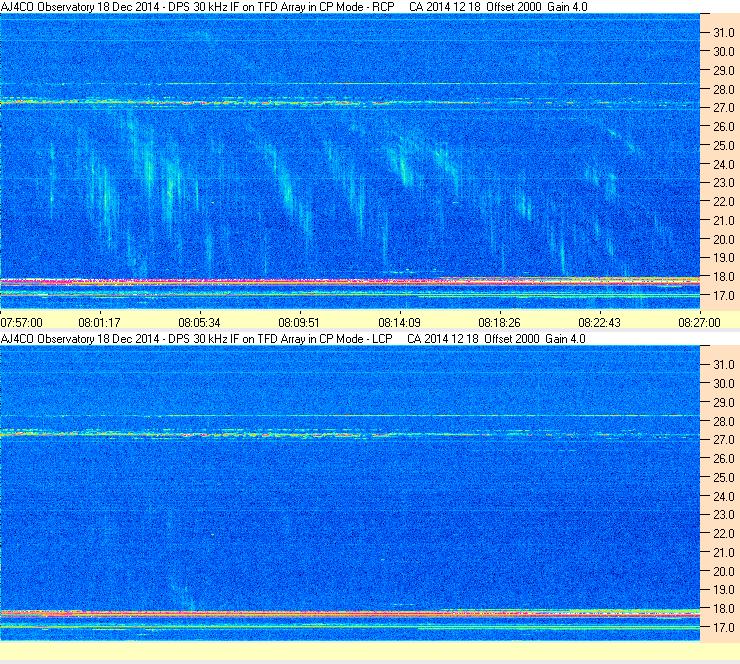Click the 08:01:17 time label

click(99, 323)
